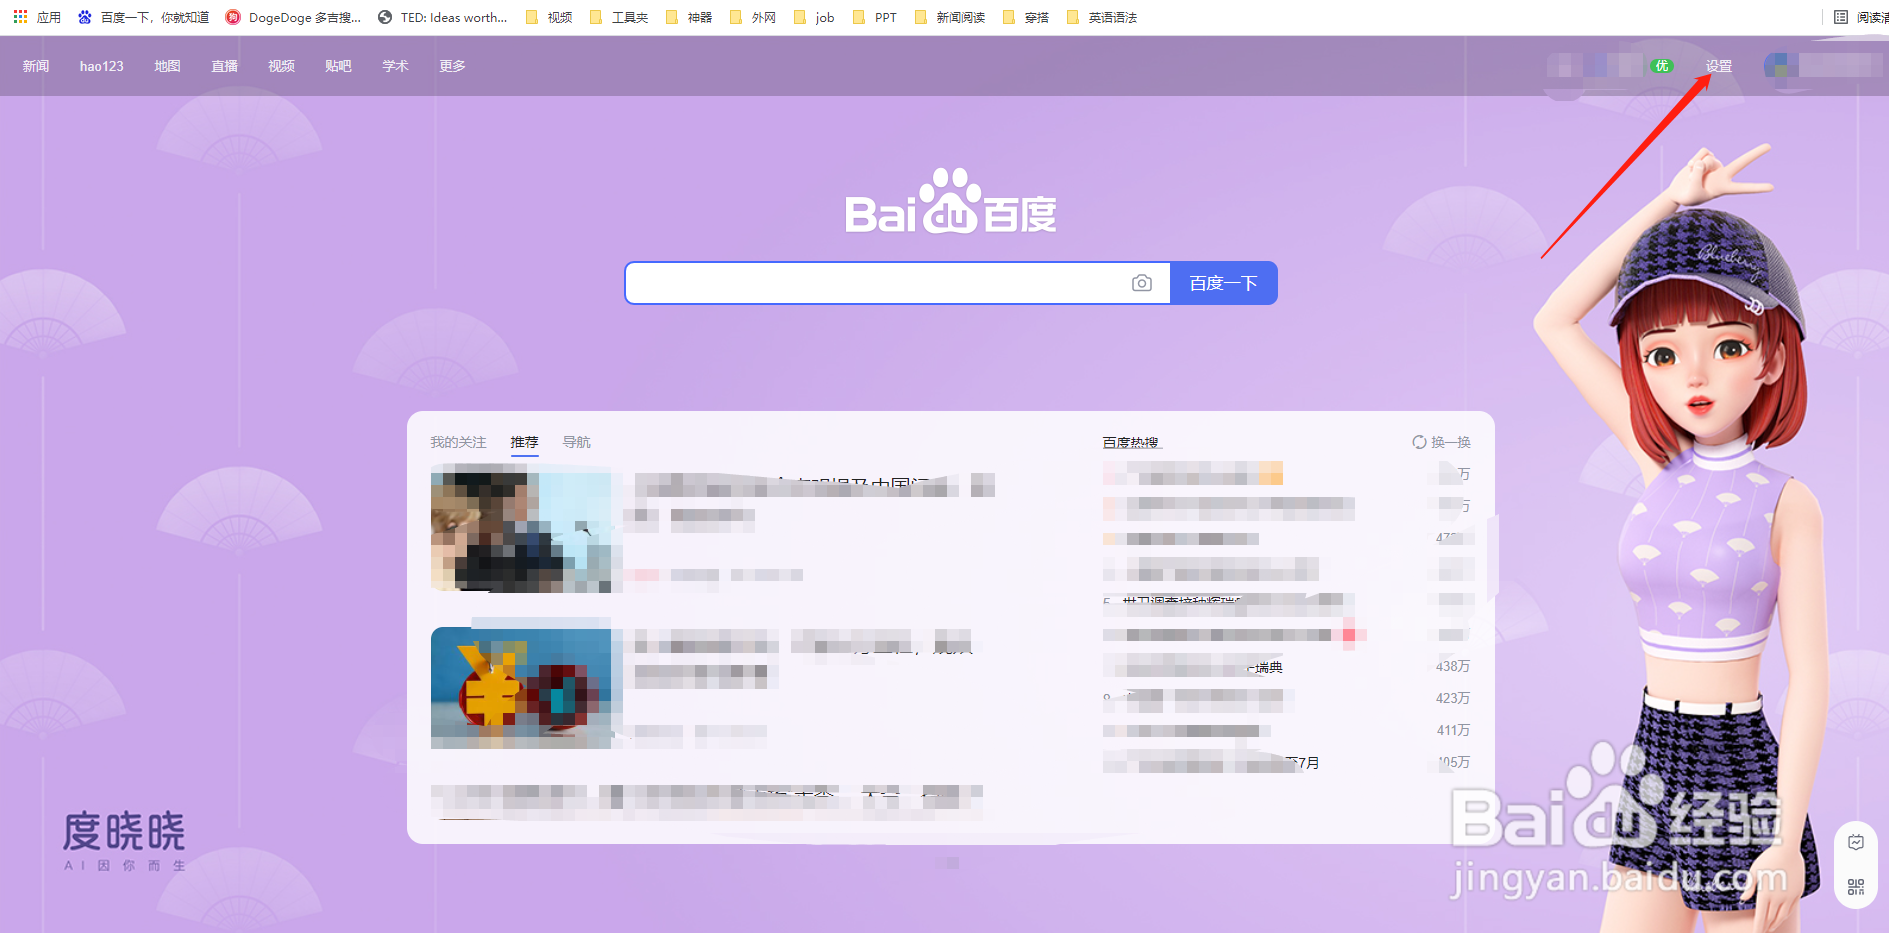The image size is (1889, 942).
Task: Click the user avatar in top right
Action: click(x=1777, y=66)
